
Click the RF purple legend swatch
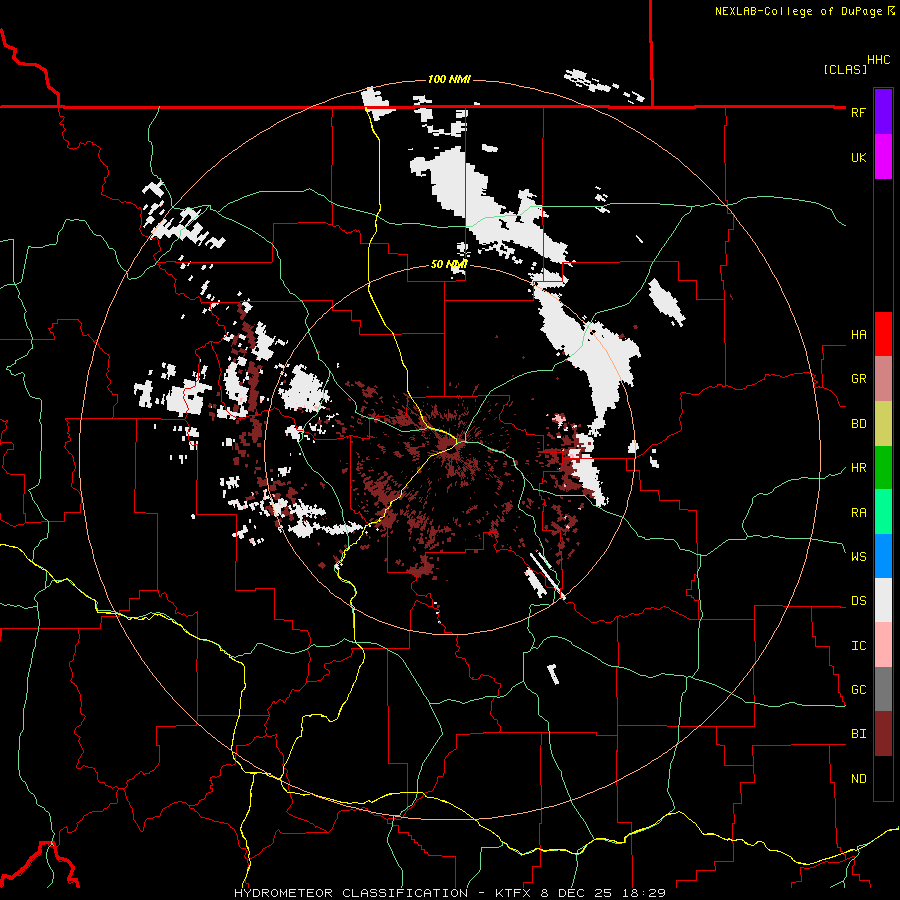click(883, 112)
